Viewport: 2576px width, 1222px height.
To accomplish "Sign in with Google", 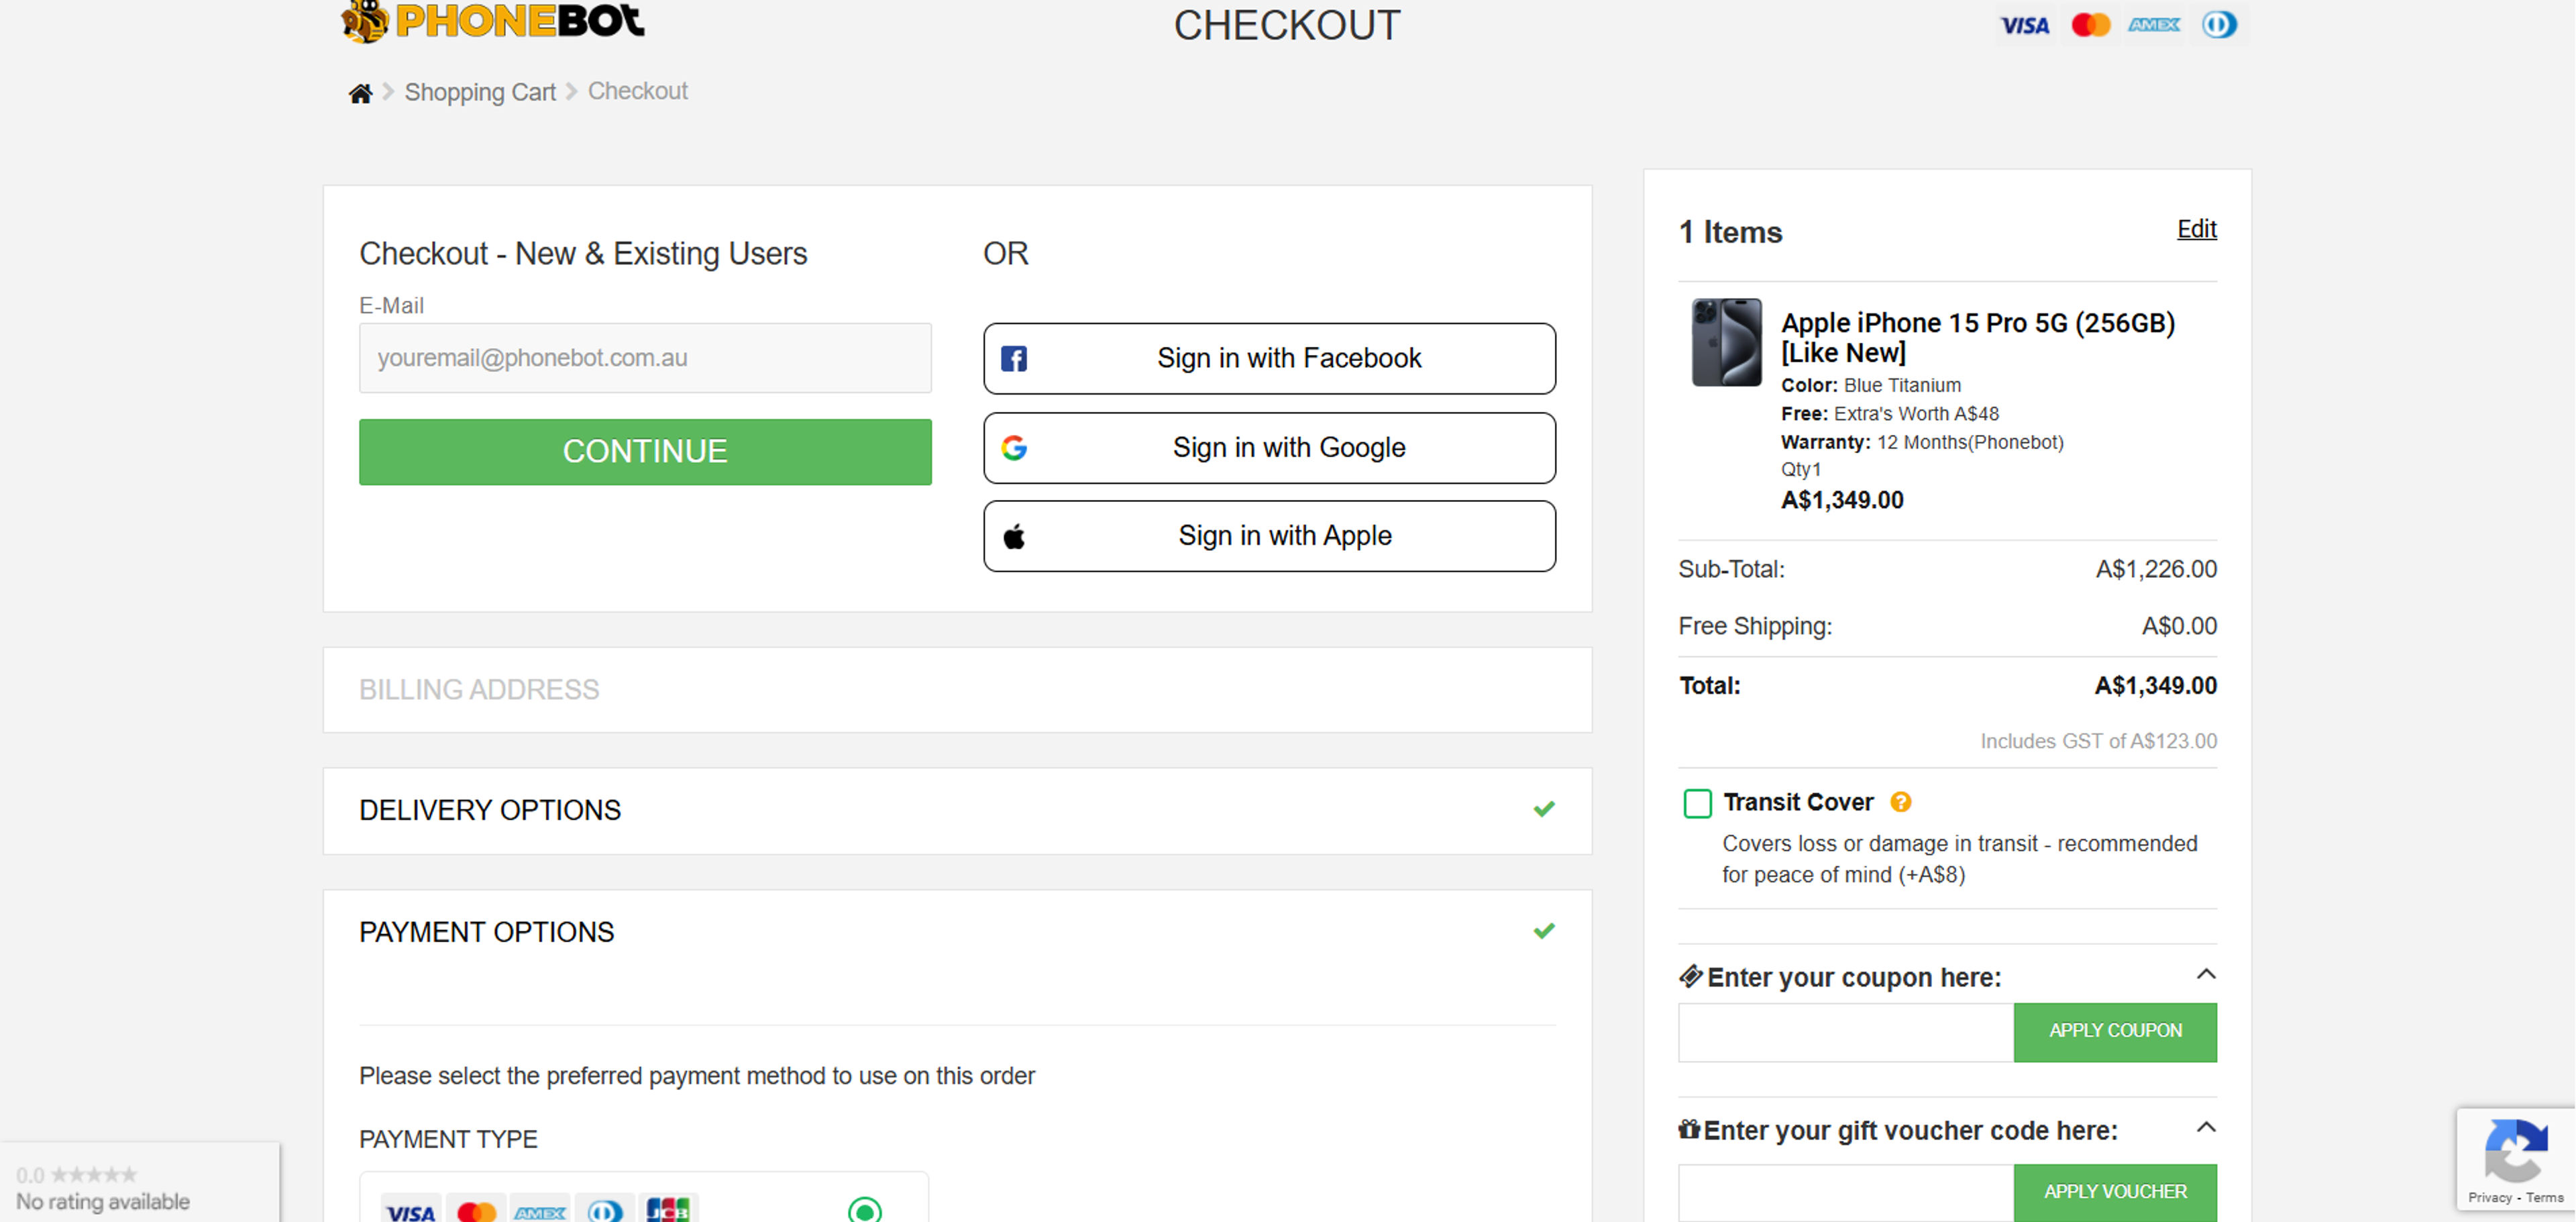I will tap(1269, 447).
